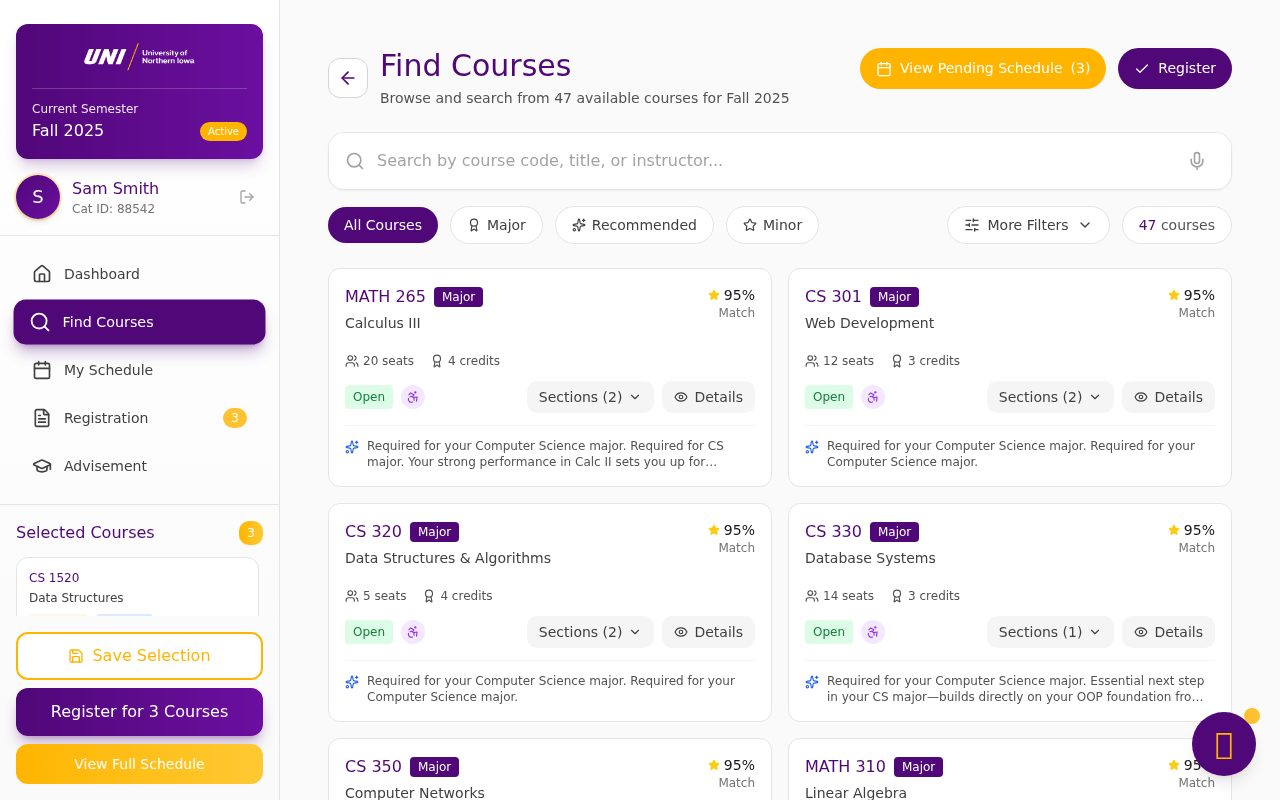Open the More Filters dropdown
Image resolution: width=1280 pixels, height=800 pixels.
(1028, 225)
